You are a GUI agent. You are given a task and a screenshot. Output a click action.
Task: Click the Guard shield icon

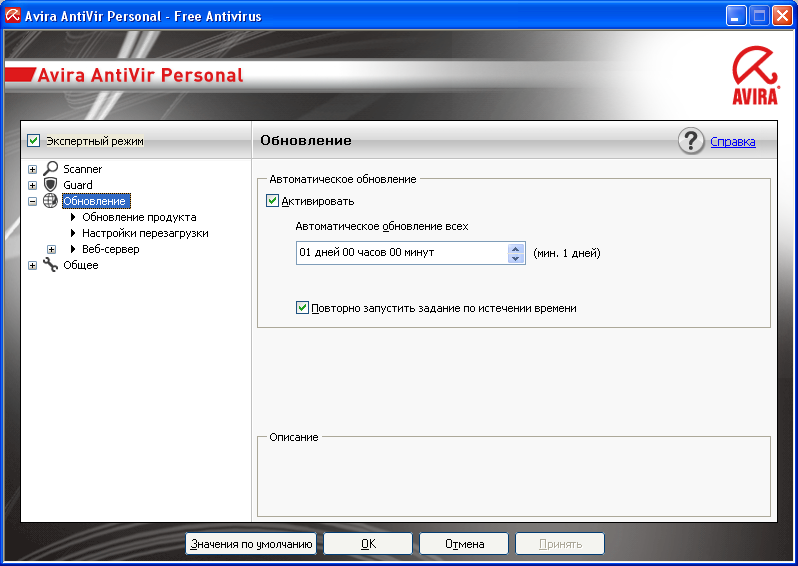click(50, 184)
